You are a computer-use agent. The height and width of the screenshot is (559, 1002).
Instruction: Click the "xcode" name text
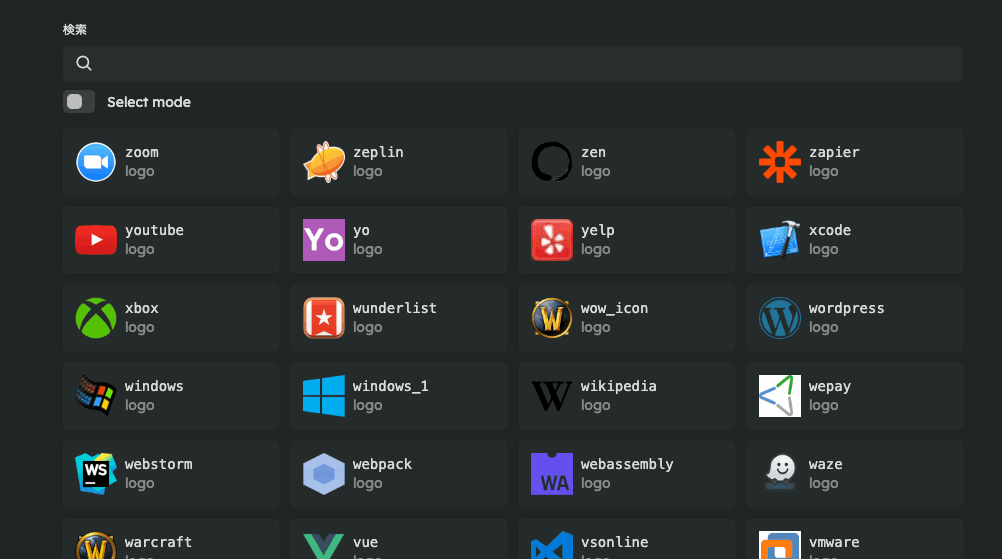(830, 231)
